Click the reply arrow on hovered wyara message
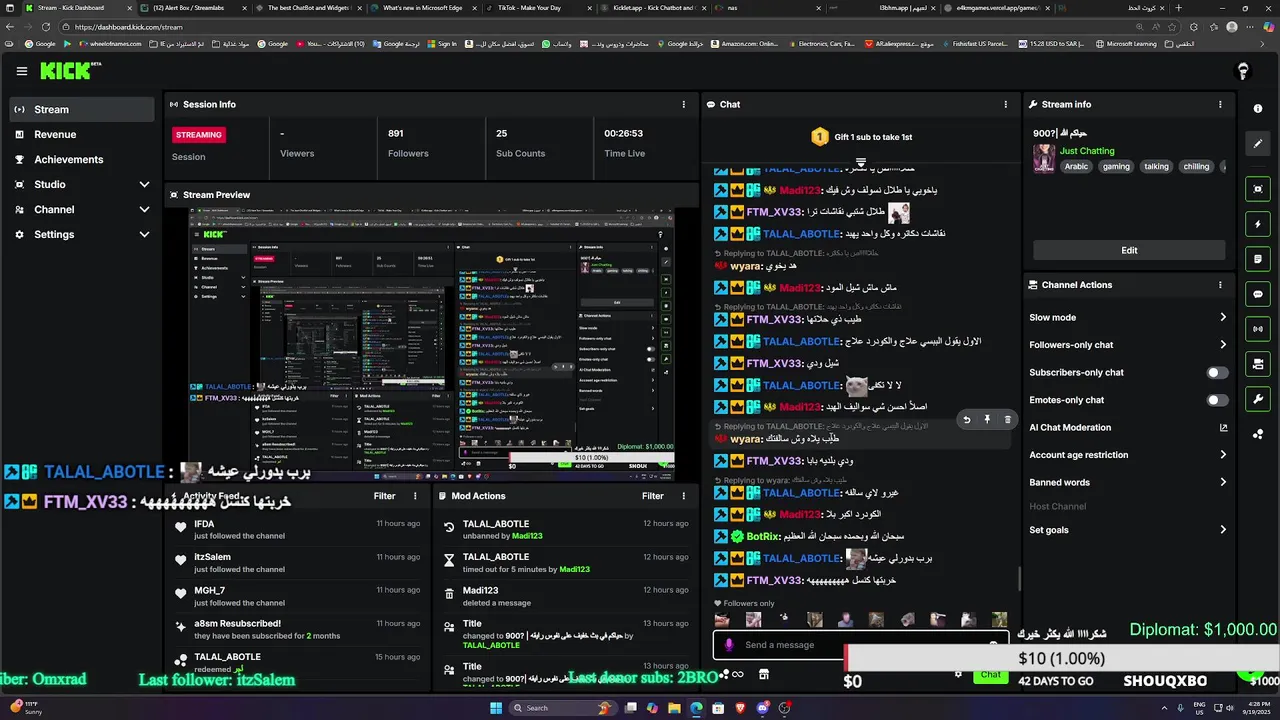Screen dimensions: 1280x720 click(x=966, y=420)
